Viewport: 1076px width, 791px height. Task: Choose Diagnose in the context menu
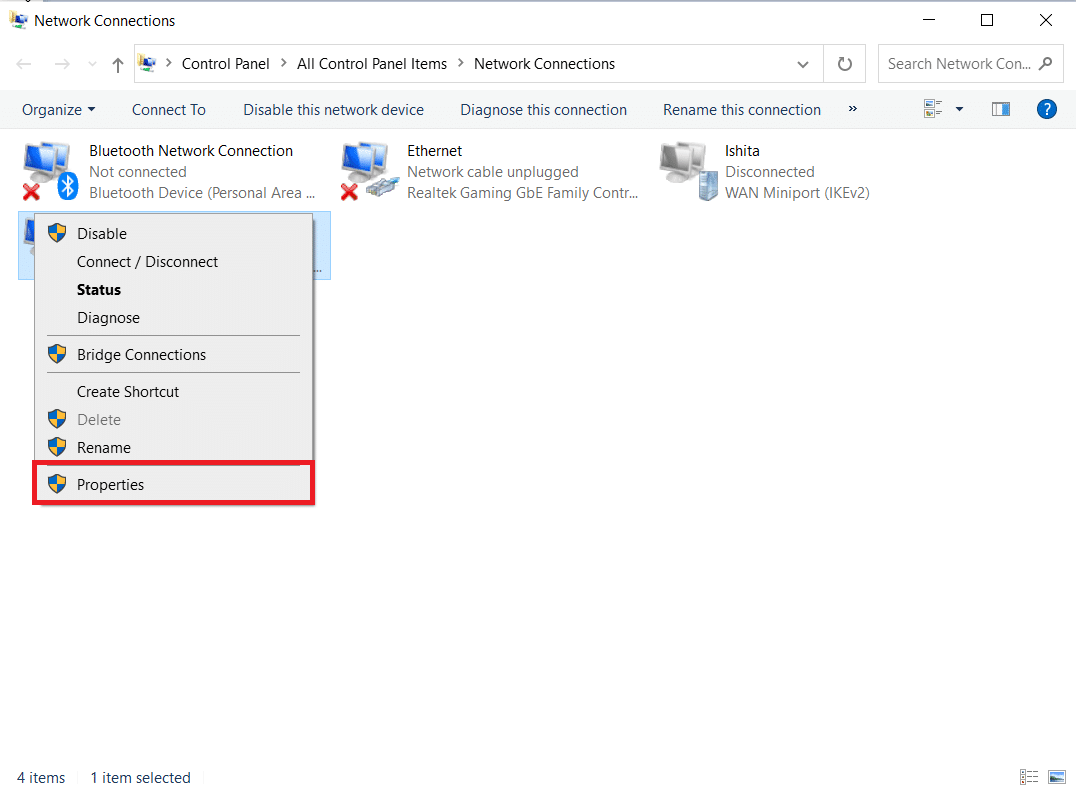[x=174, y=318]
